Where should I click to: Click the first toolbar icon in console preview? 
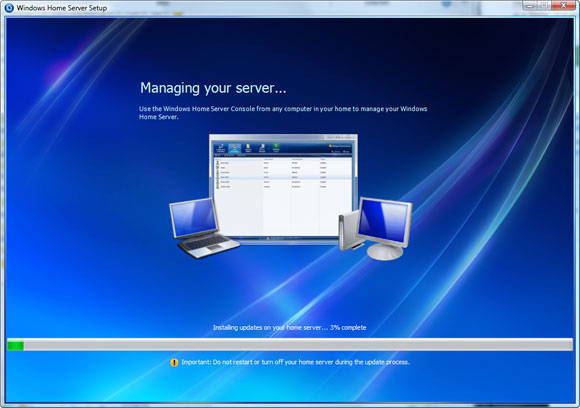coord(221,148)
